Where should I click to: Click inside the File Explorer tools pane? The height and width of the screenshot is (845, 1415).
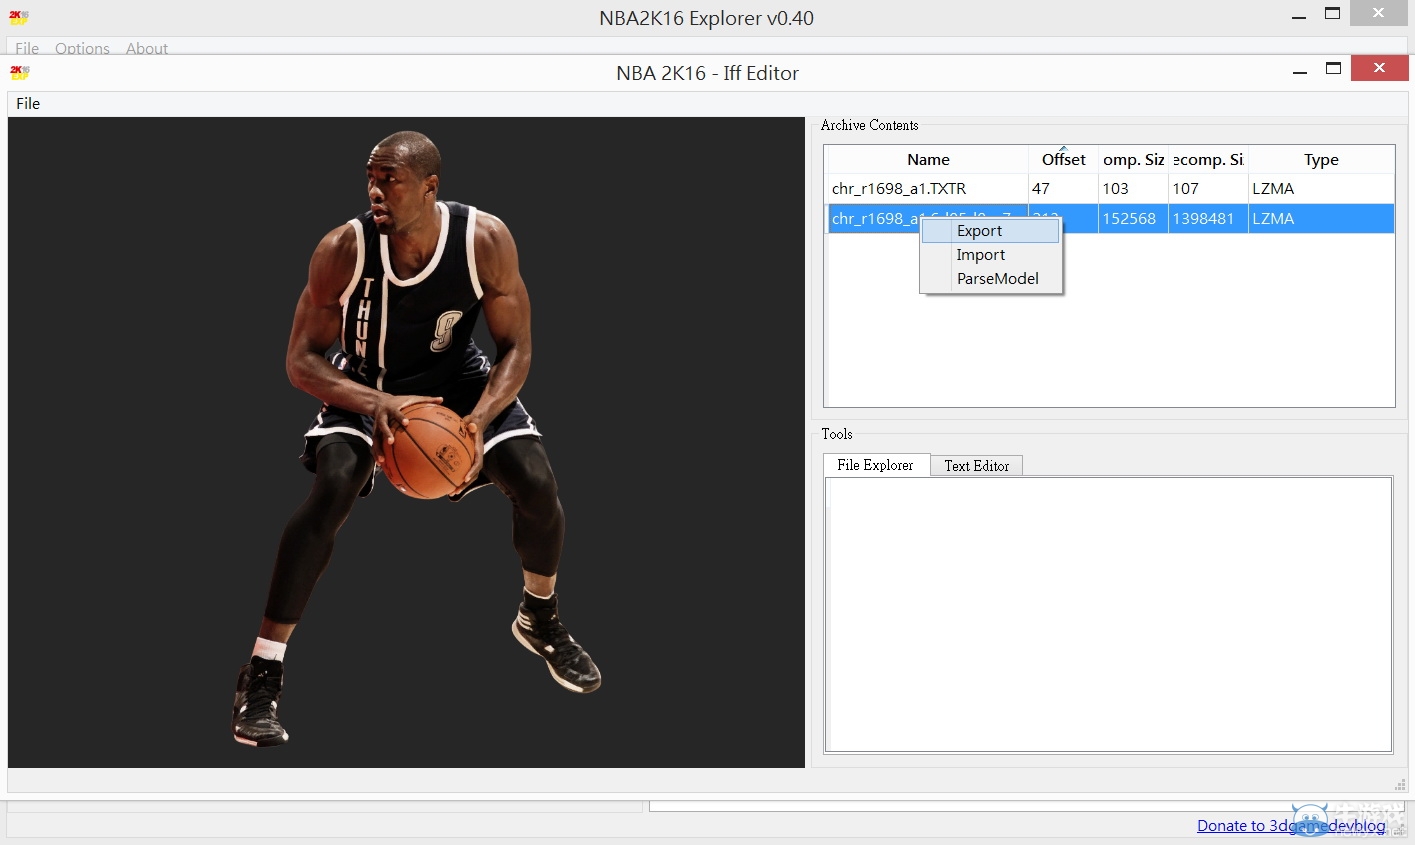(1108, 614)
